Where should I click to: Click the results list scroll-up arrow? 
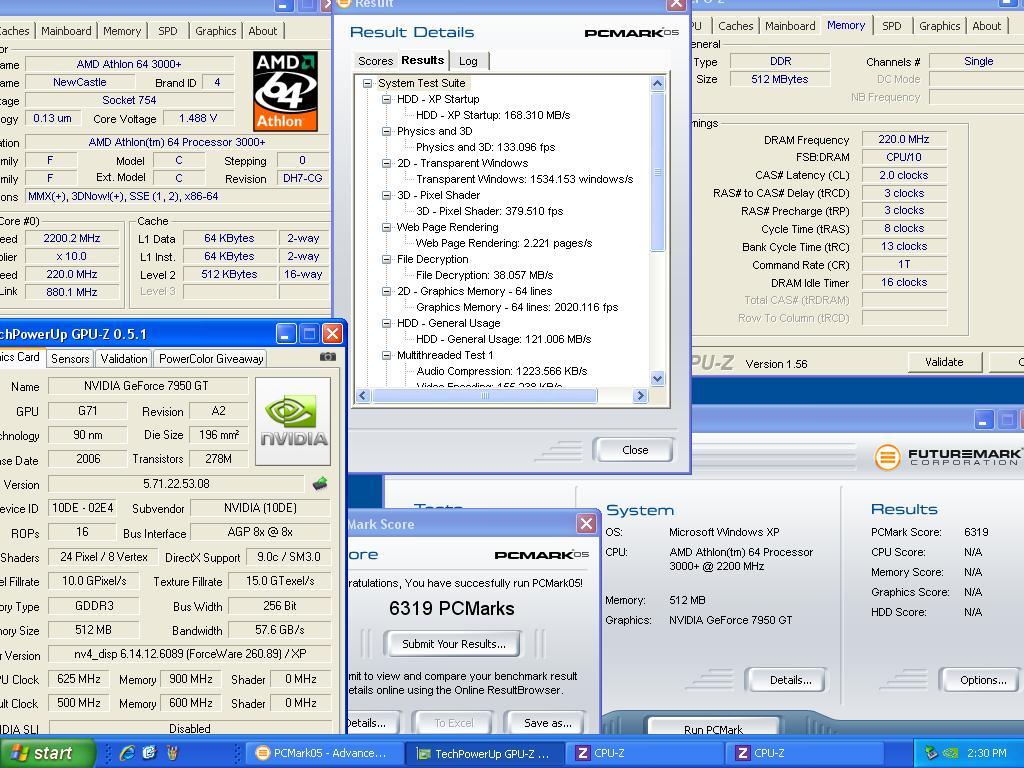[x=658, y=84]
